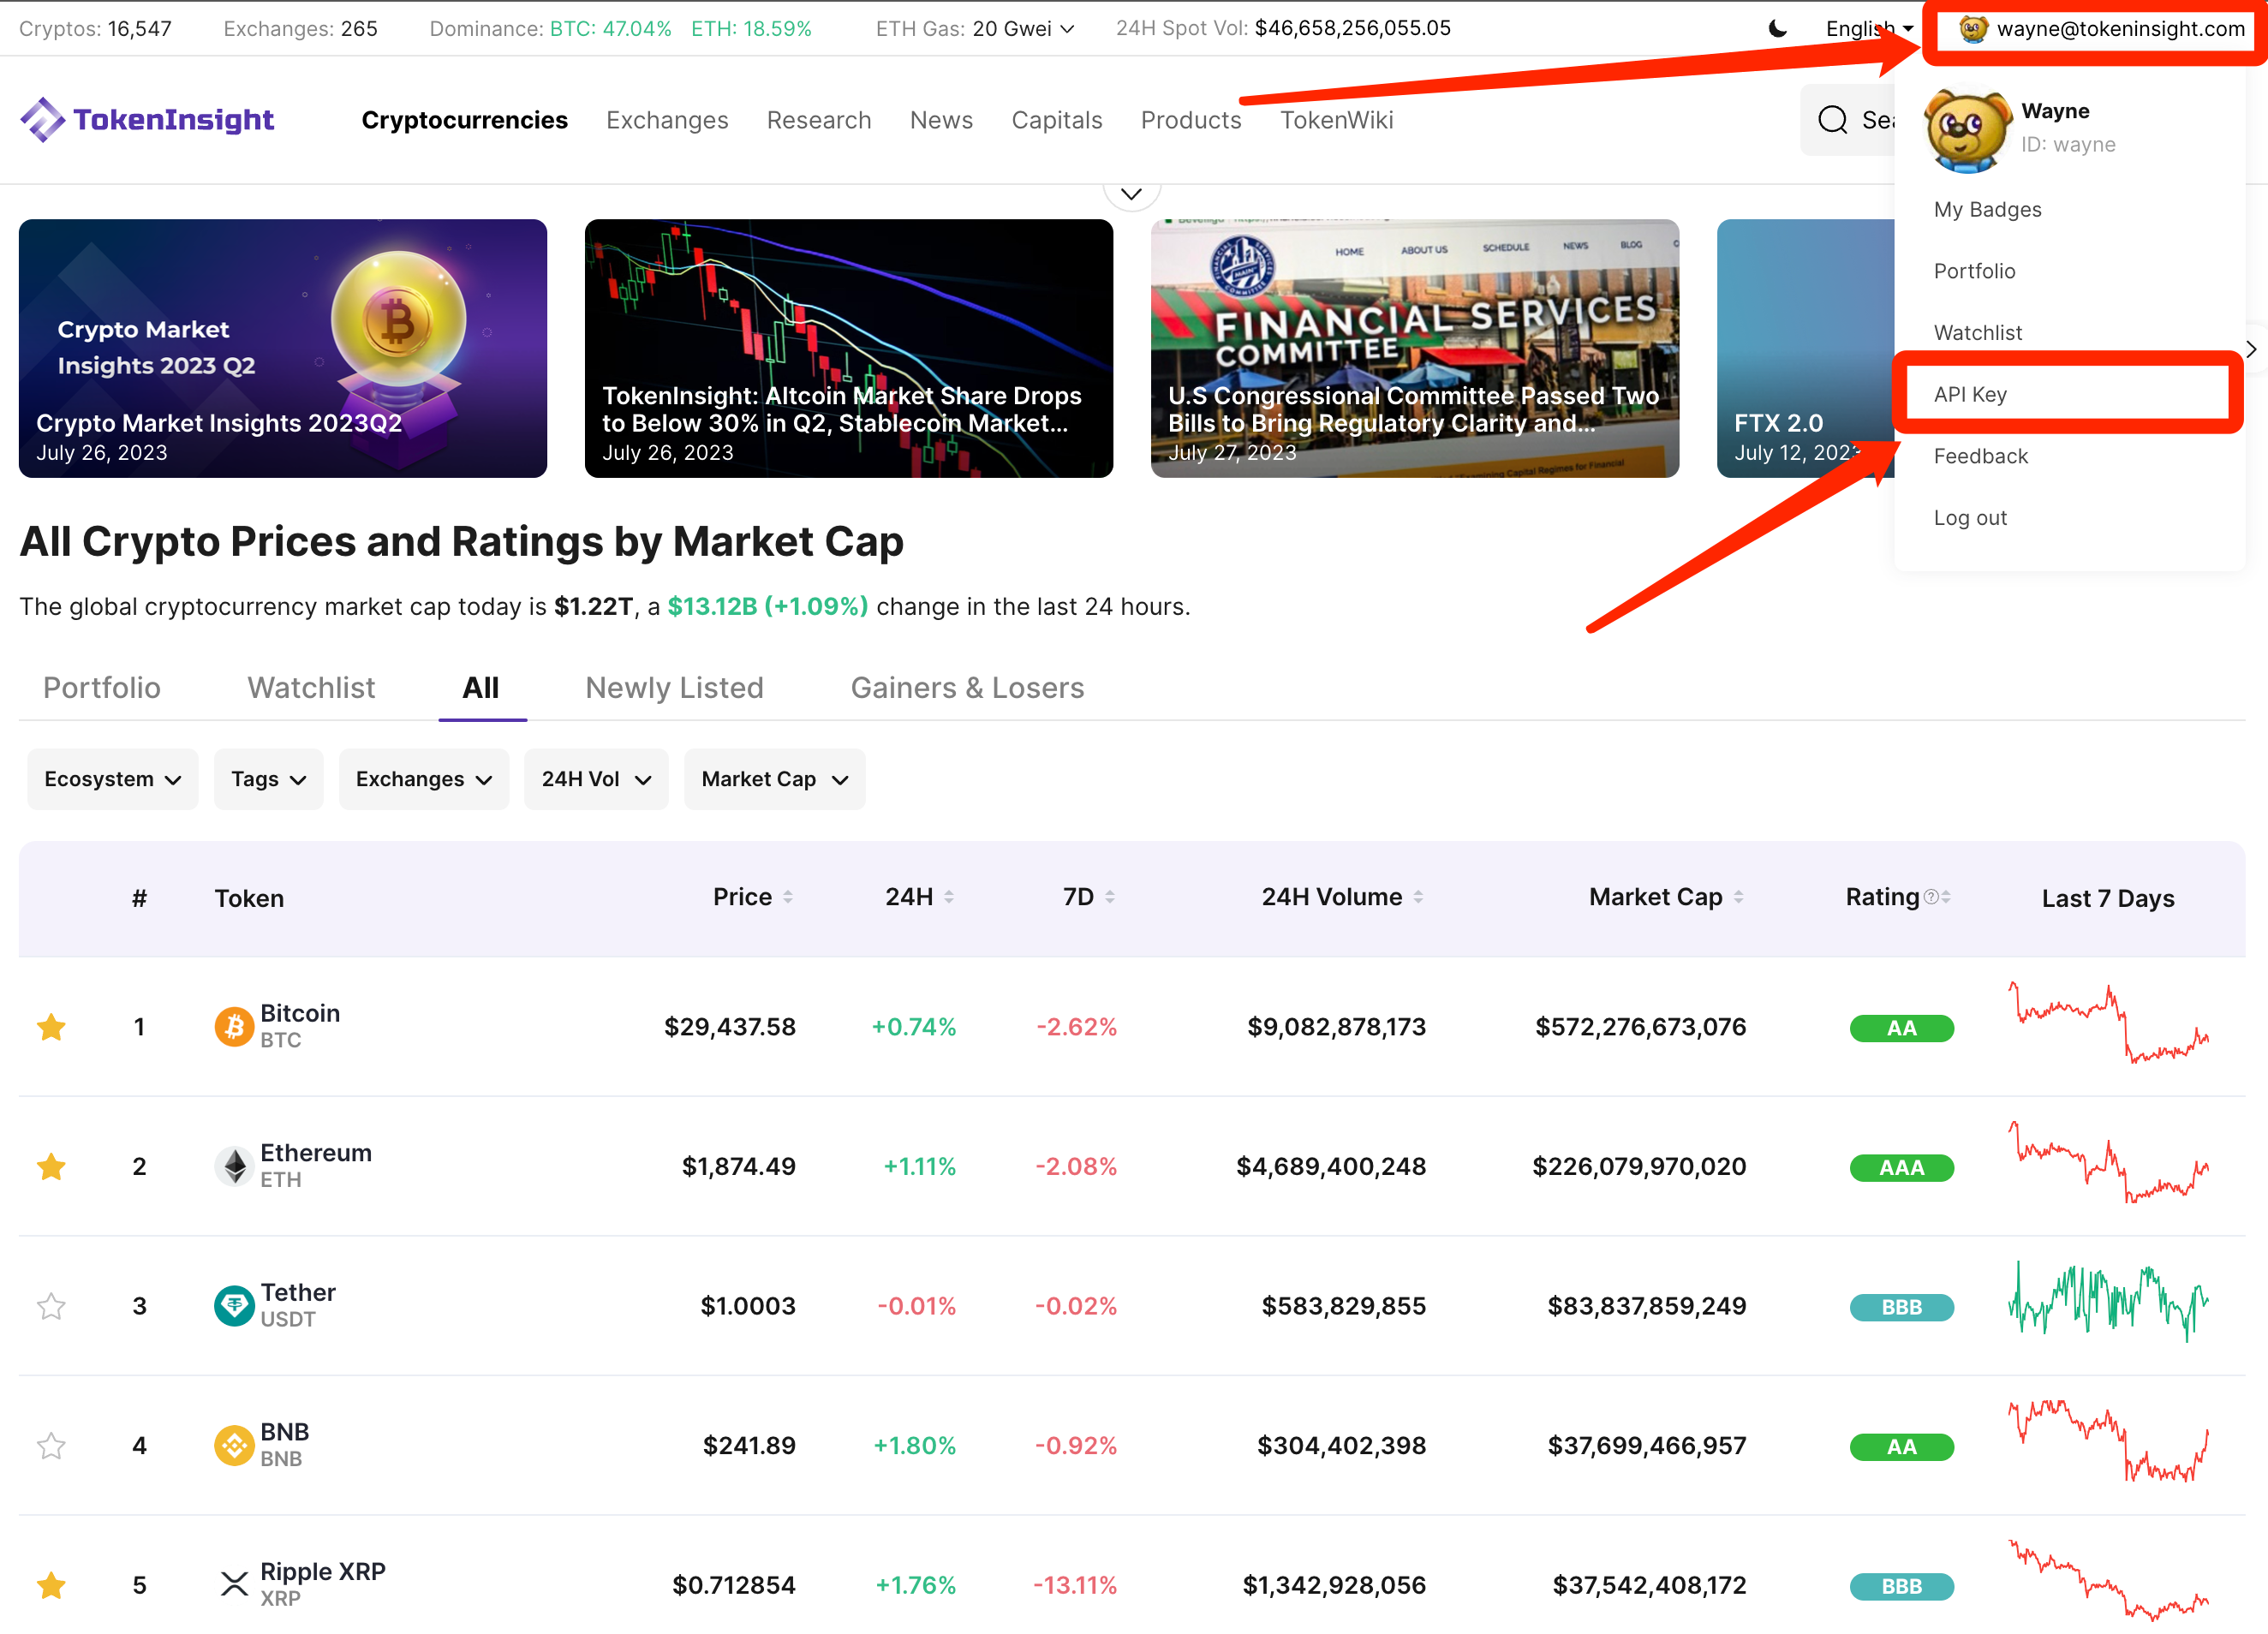Screen dimensions: 2268x1634
Task: Click the TokenInsight logo
Action: tap(147, 120)
